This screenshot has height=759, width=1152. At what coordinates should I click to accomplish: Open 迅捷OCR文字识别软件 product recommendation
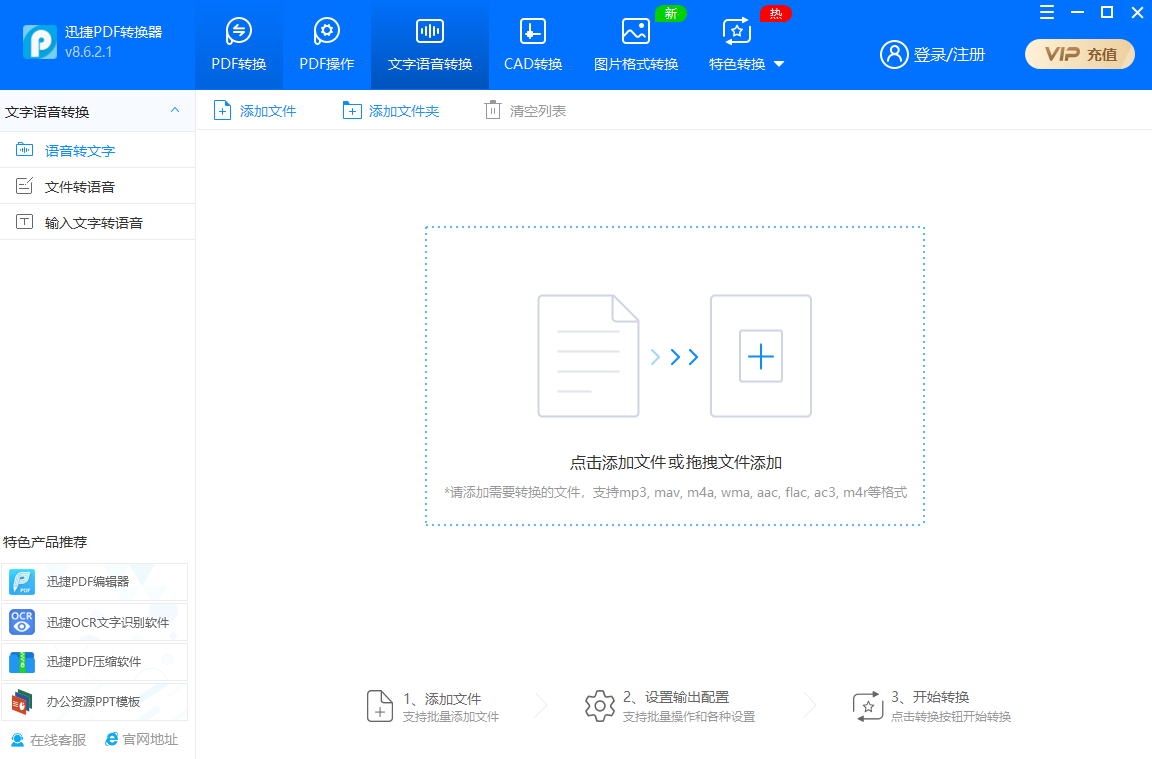(94, 622)
